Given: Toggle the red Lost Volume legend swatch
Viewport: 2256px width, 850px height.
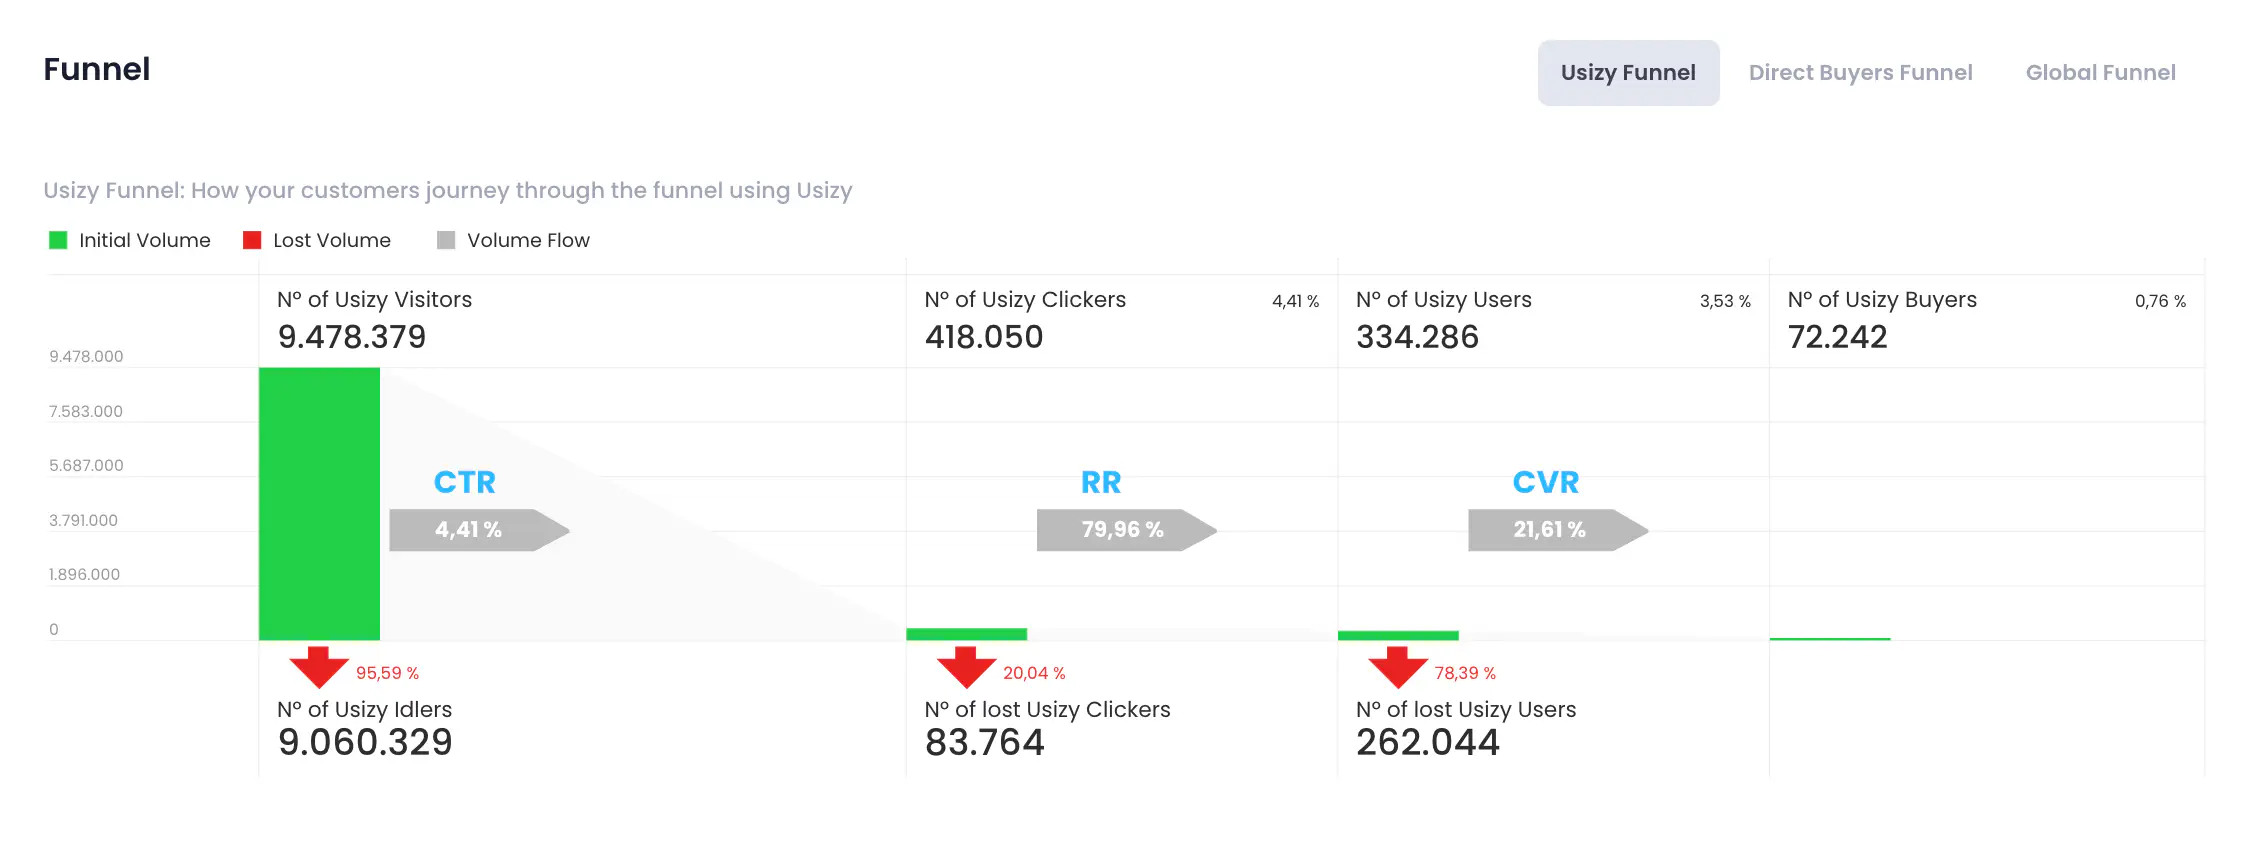Looking at the screenshot, I should tap(252, 240).
